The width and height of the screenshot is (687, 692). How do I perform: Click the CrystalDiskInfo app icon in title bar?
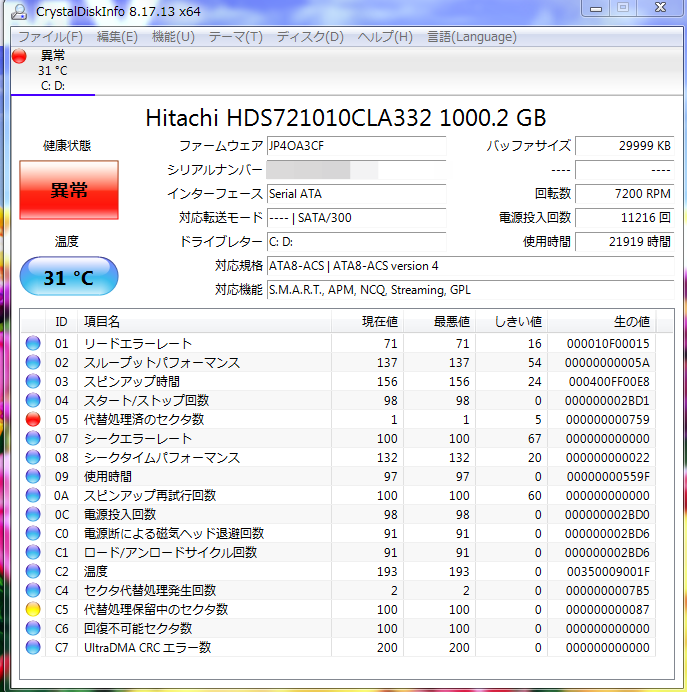tap(19, 11)
